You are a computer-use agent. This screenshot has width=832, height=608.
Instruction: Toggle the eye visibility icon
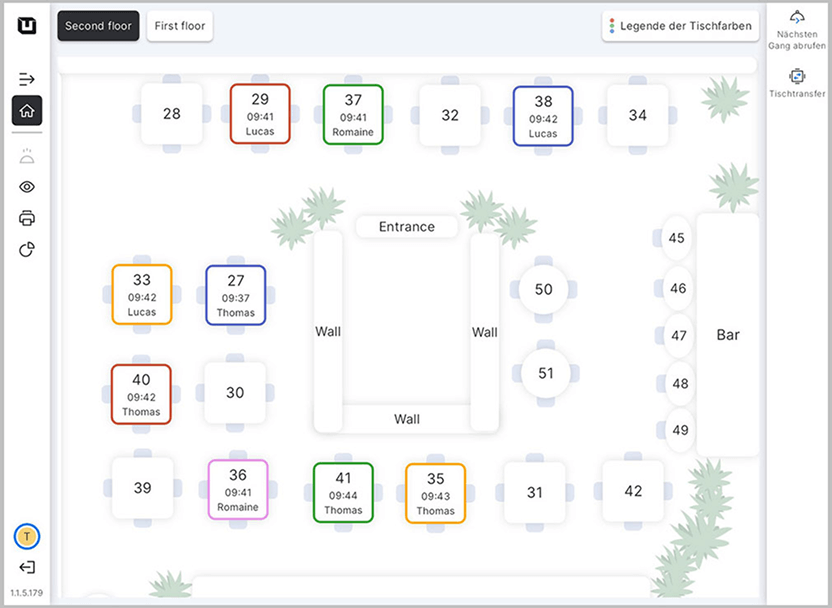click(x=27, y=187)
